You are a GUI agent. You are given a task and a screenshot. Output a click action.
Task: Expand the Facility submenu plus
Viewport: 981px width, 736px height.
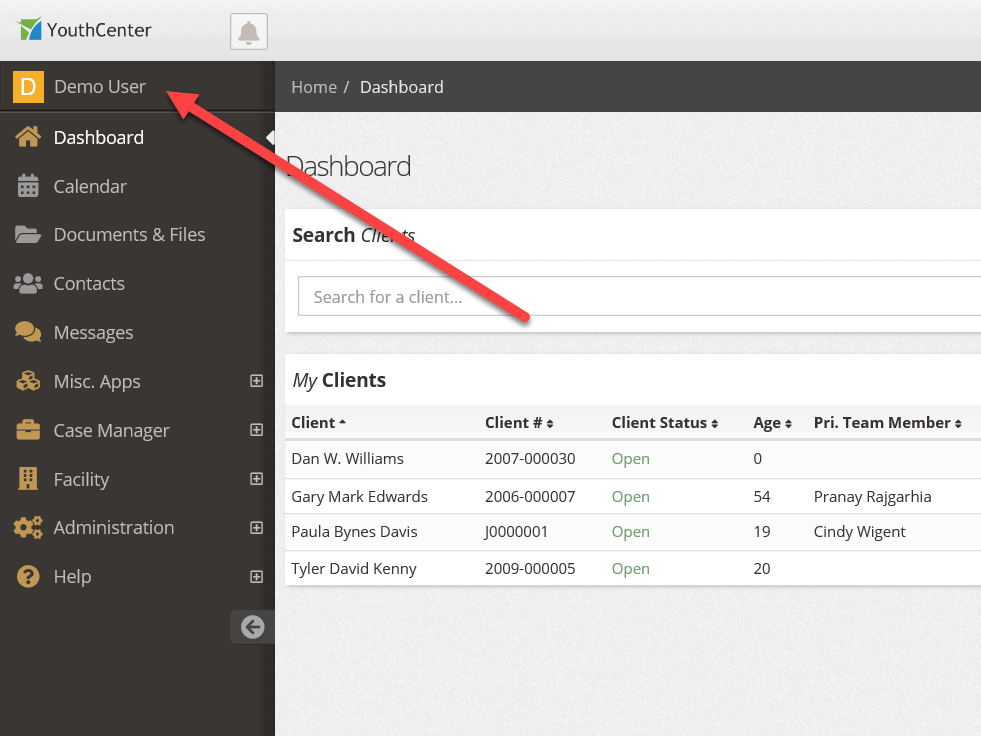(257, 478)
